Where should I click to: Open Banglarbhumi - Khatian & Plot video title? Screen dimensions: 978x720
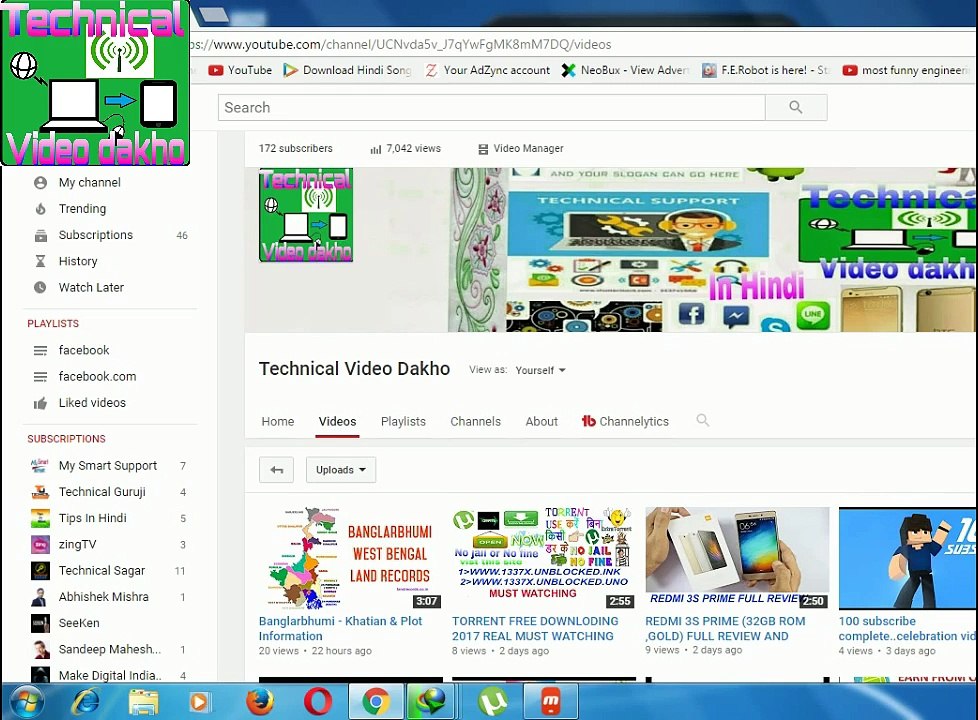click(341, 629)
